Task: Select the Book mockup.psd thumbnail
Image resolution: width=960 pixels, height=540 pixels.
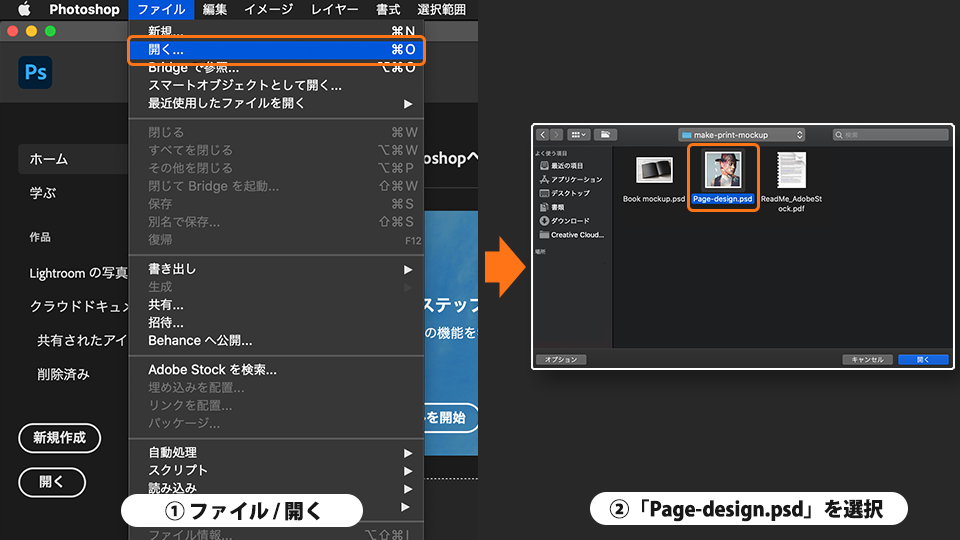Action: pos(654,171)
